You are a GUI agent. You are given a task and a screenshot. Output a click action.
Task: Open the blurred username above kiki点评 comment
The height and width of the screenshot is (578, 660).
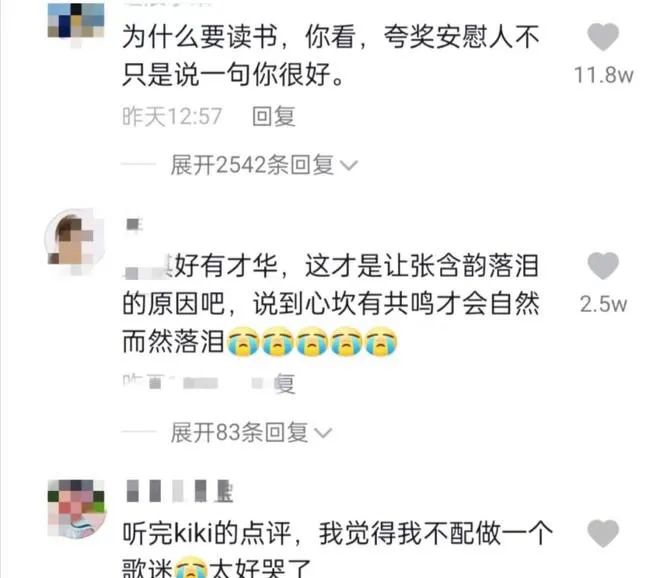tap(180, 491)
